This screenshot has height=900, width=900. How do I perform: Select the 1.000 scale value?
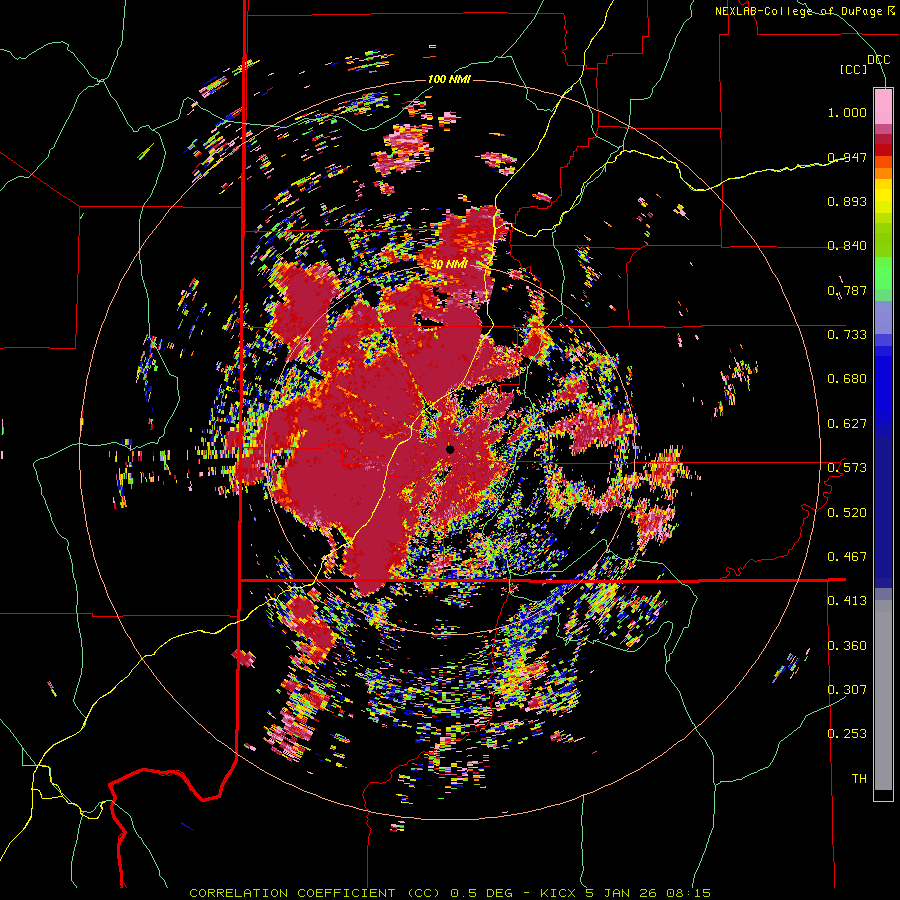(847, 112)
